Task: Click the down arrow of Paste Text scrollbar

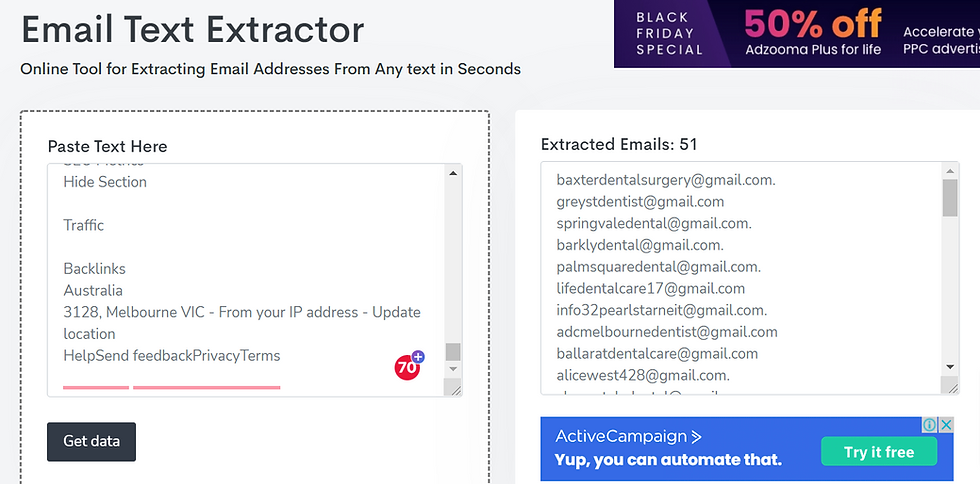Action: 453,369
